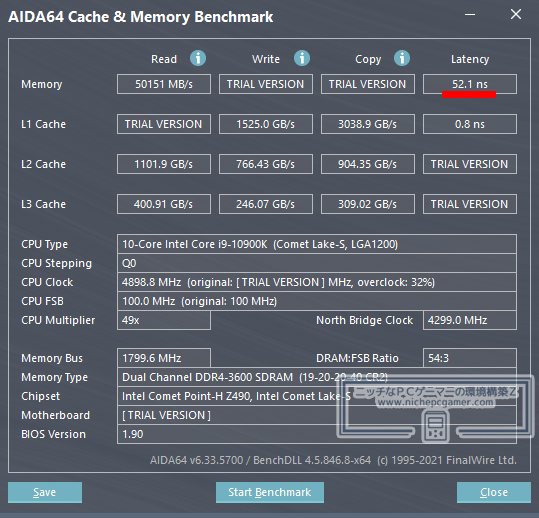Click the L3 Cache read value 400.91 GB/s

(164, 204)
